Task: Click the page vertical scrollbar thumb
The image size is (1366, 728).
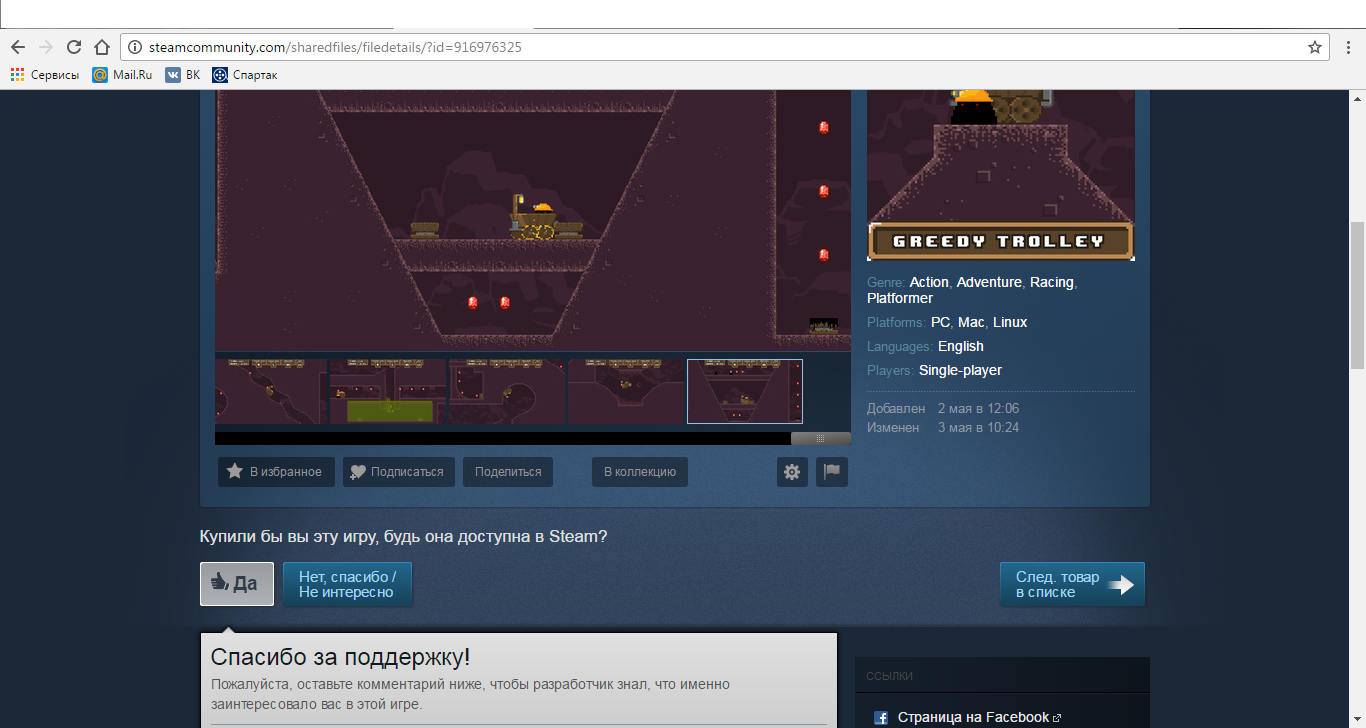Action: tap(1357, 295)
